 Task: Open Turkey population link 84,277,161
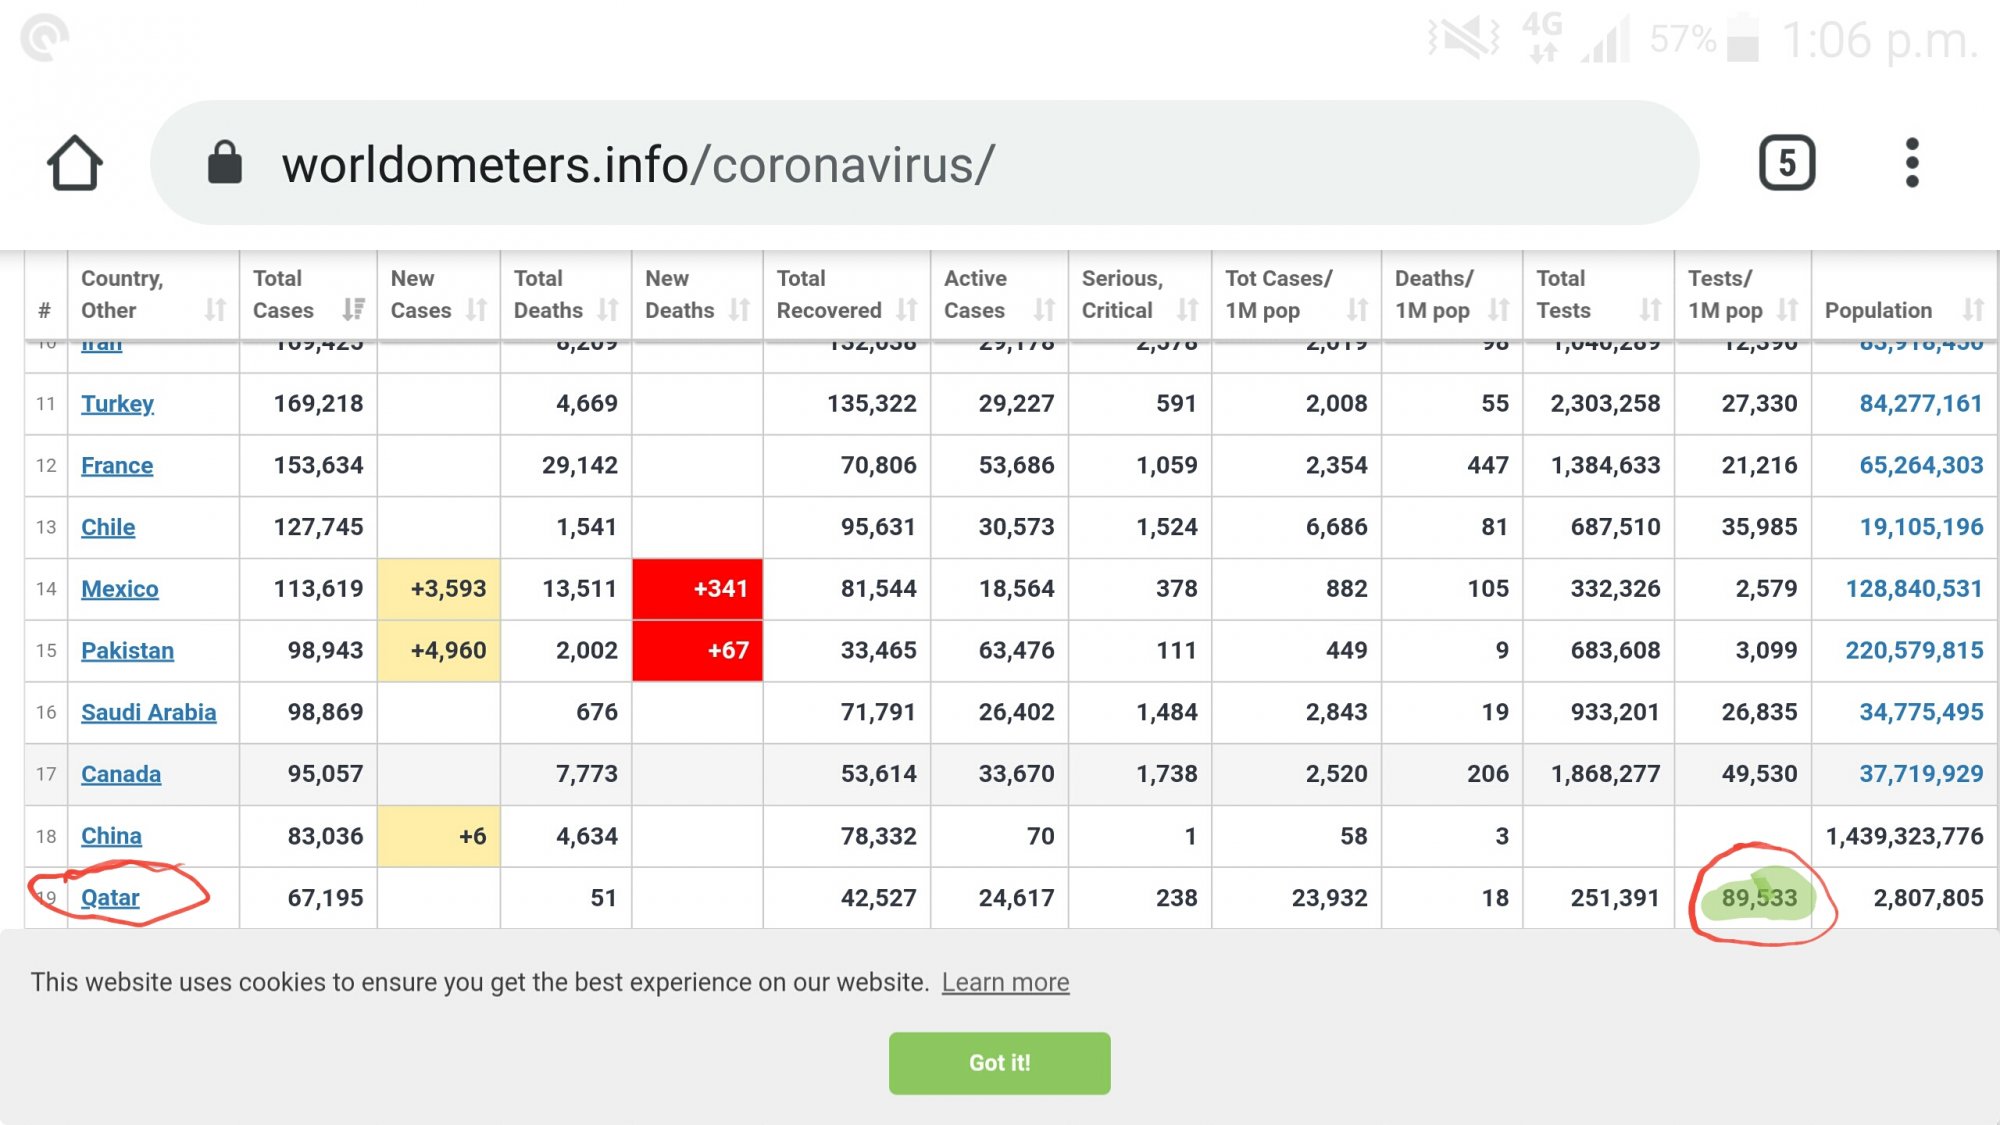pos(1921,404)
